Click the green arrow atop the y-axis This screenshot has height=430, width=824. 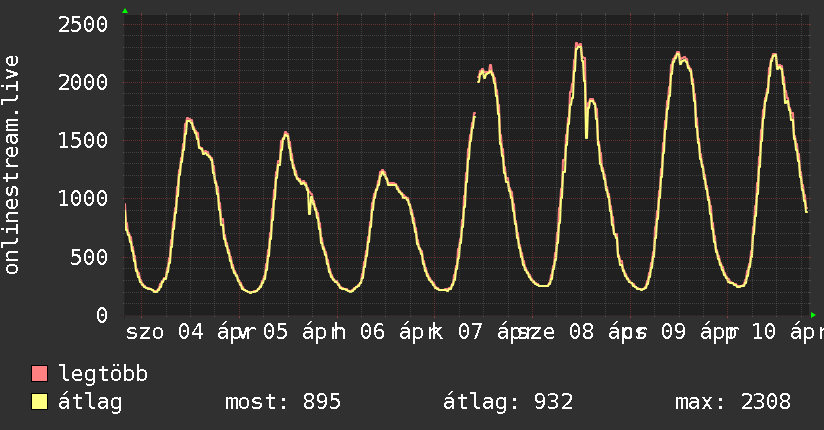(125, 11)
